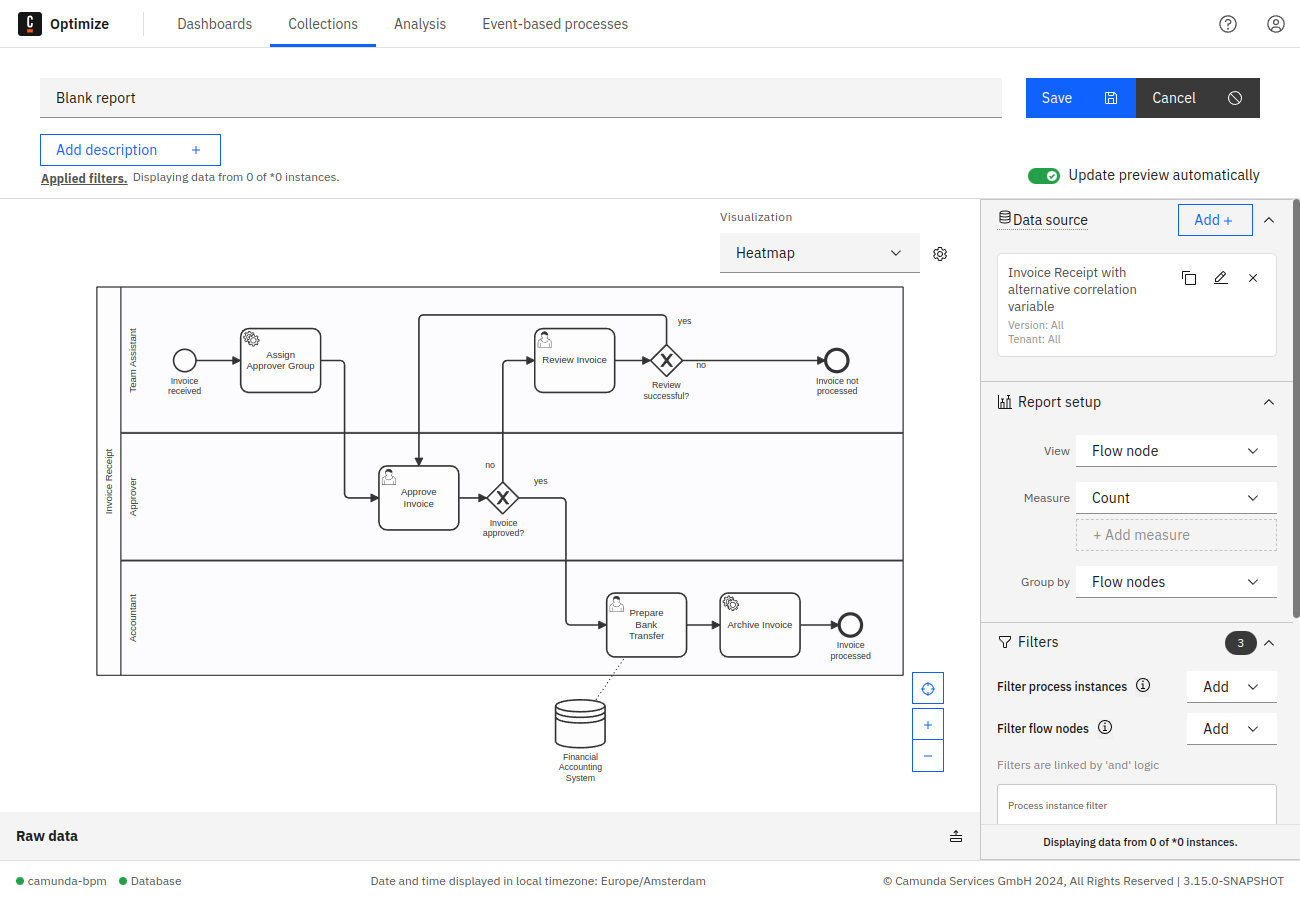Open the Measure Count dropdown
The width and height of the screenshot is (1300, 900).
[x=1176, y=497]
